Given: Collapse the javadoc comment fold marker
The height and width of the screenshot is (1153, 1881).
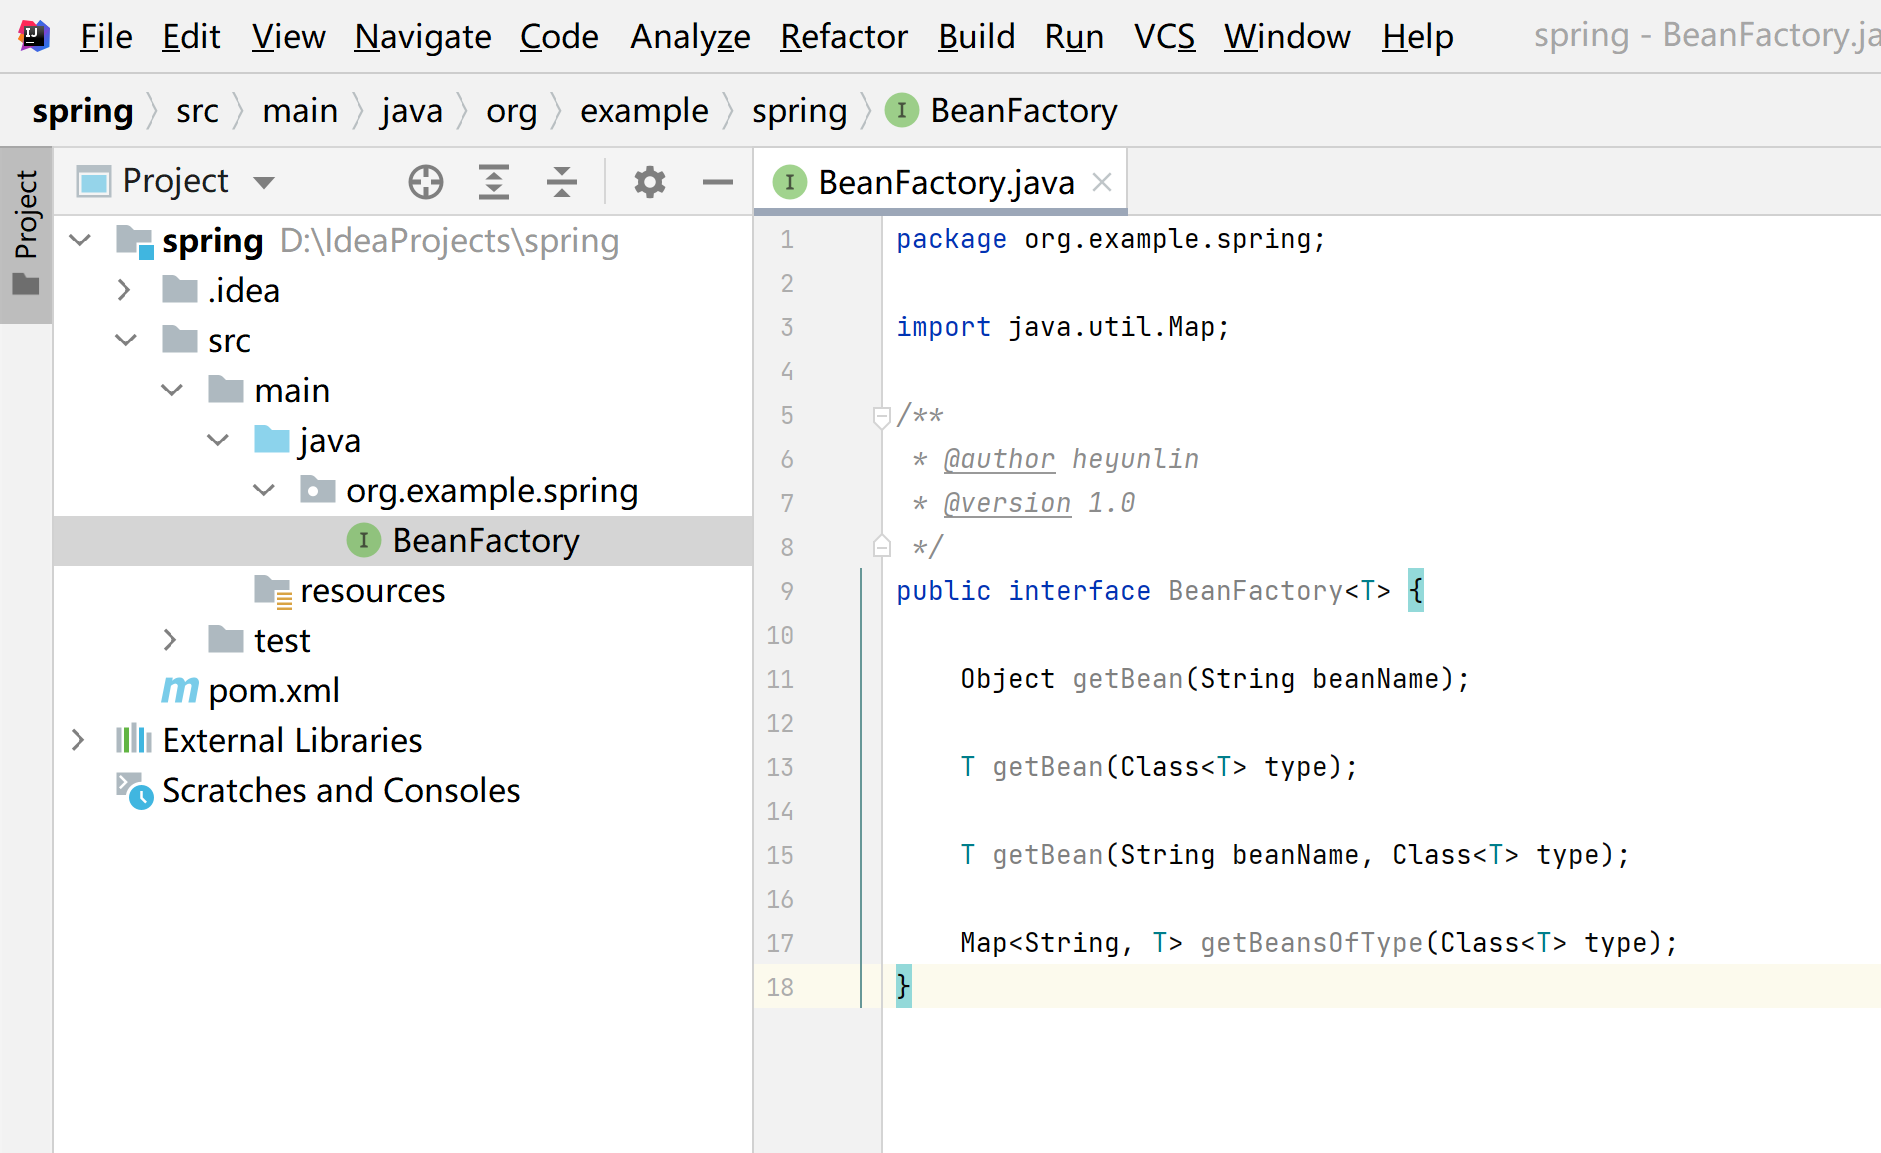Looking at the screenshot, I should point(881,416).
